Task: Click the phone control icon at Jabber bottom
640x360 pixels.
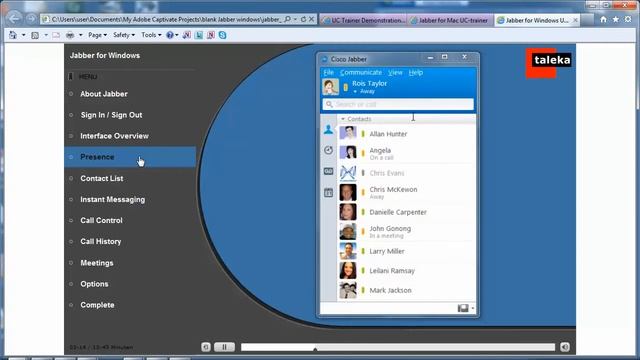Action: click(x=463, y=308)
